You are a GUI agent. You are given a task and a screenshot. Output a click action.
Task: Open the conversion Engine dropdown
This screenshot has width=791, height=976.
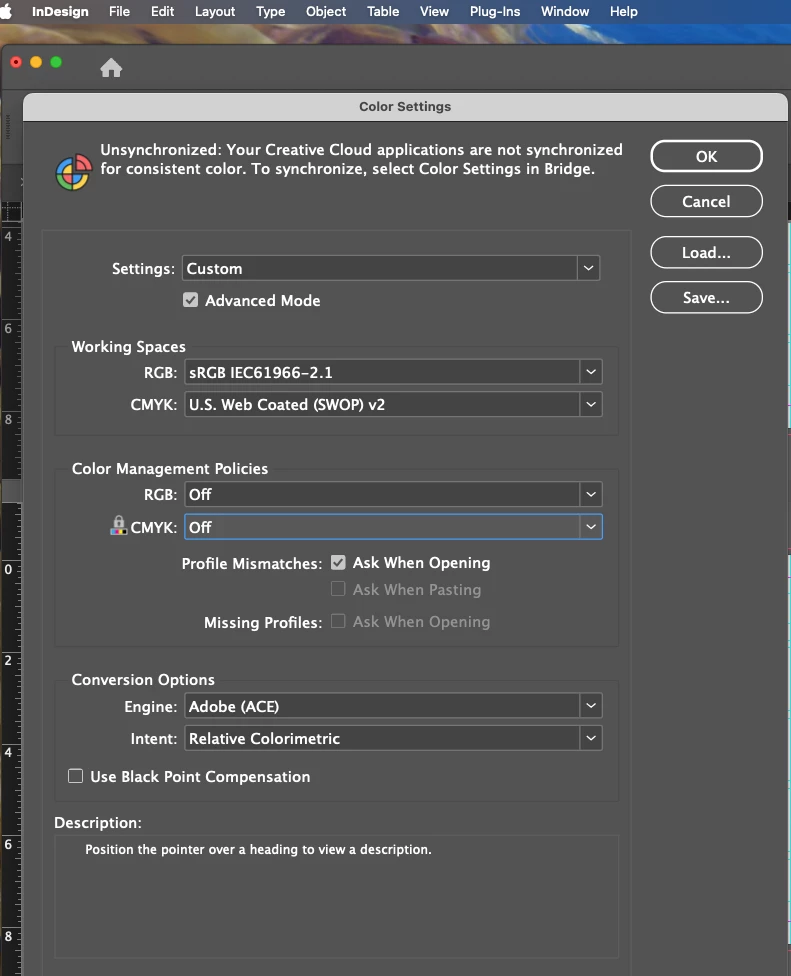(x=393, y=706)
